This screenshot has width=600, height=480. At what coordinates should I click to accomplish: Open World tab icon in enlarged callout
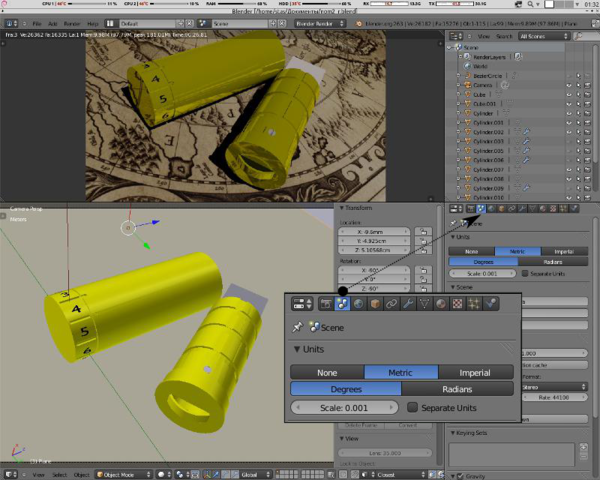point(359,304)
